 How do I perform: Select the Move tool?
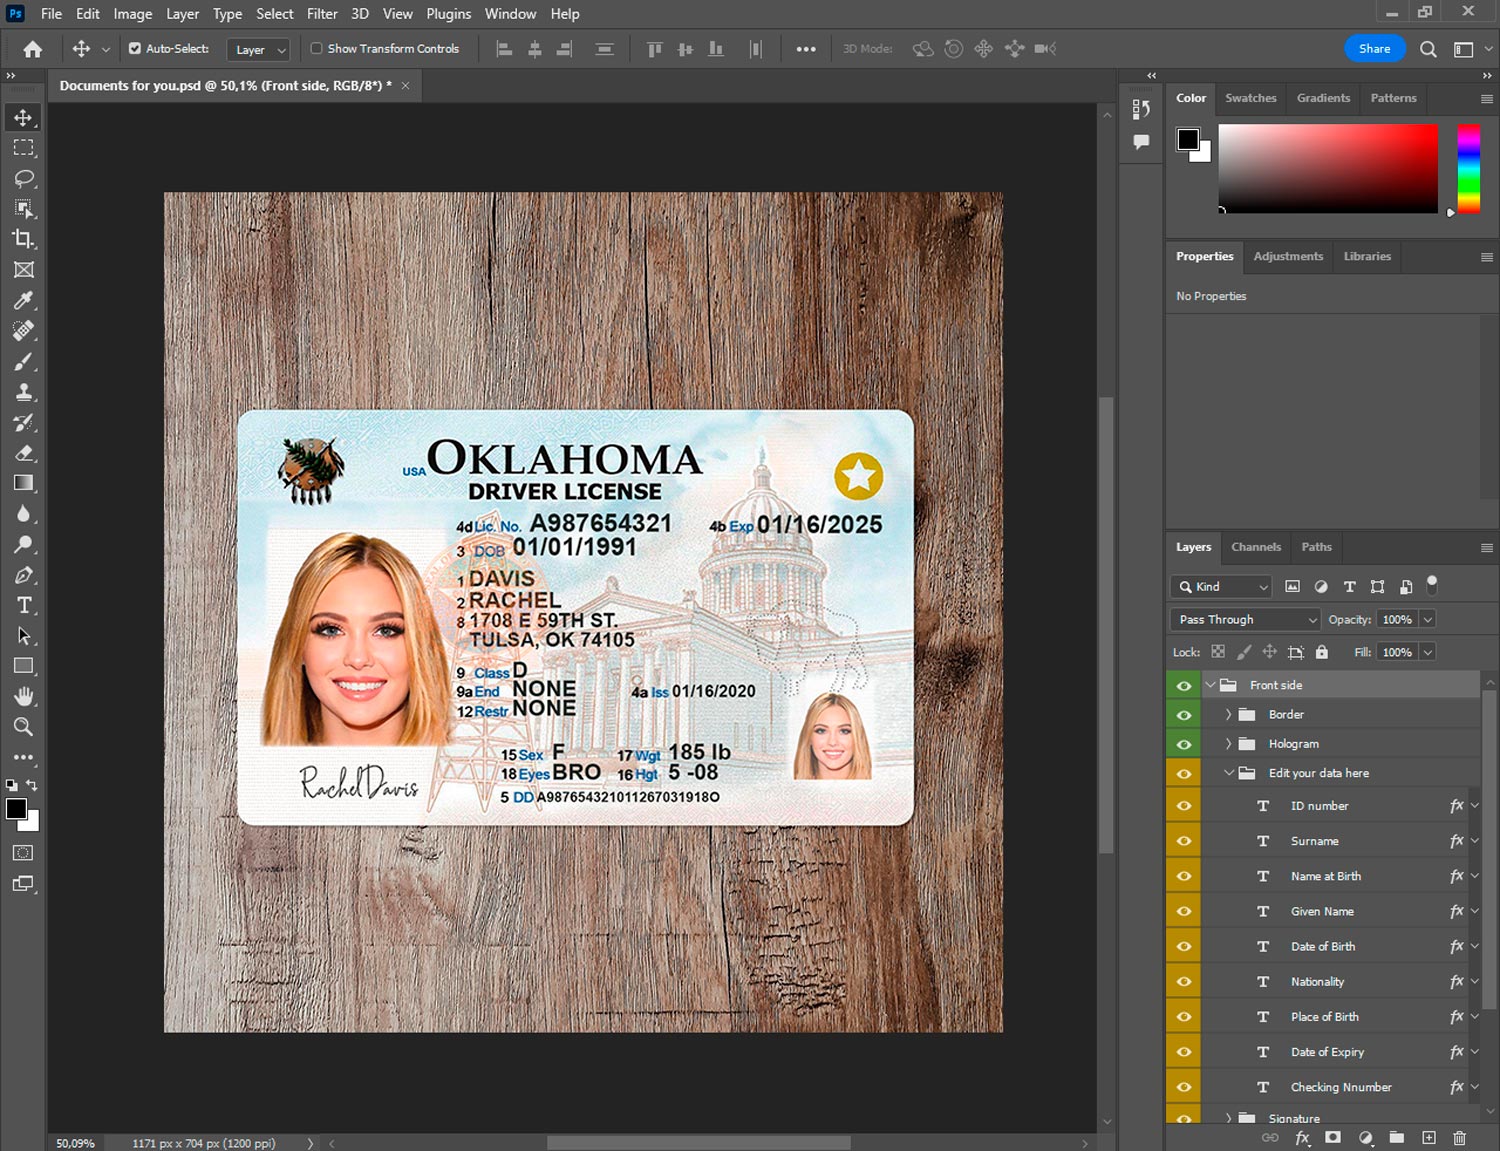click(23, 118)
